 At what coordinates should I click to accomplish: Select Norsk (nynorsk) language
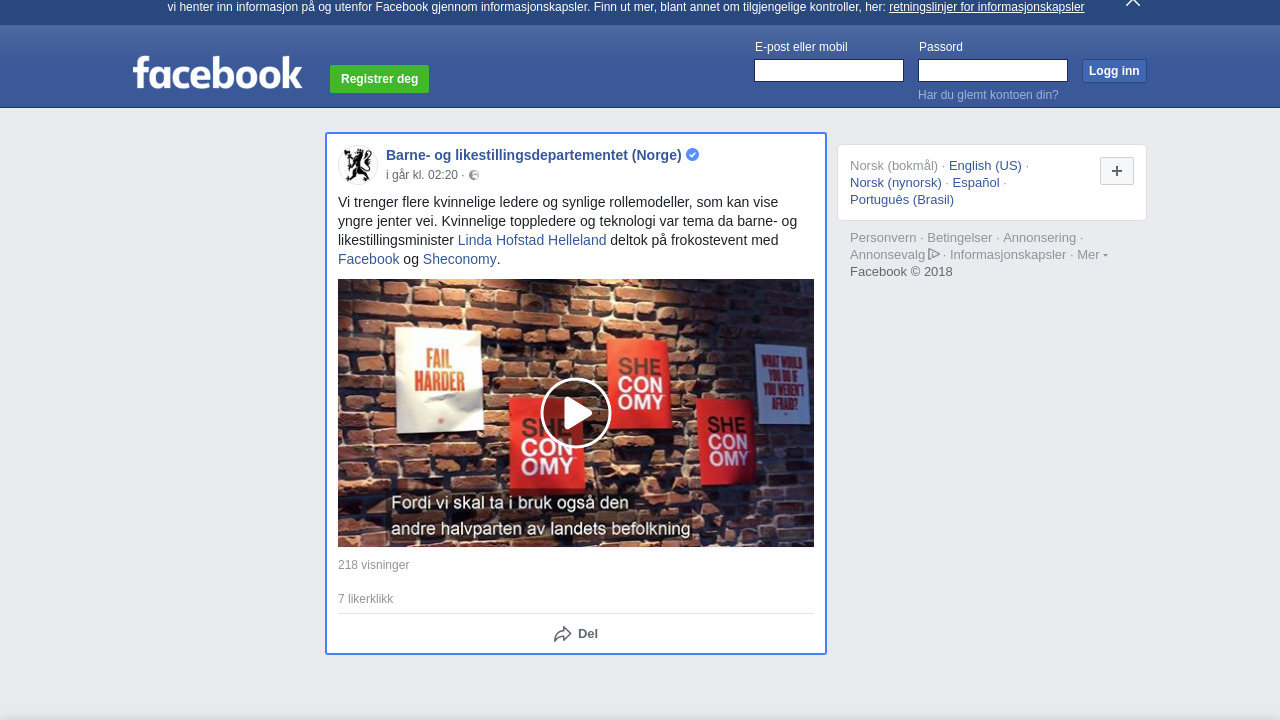(895, 183)
